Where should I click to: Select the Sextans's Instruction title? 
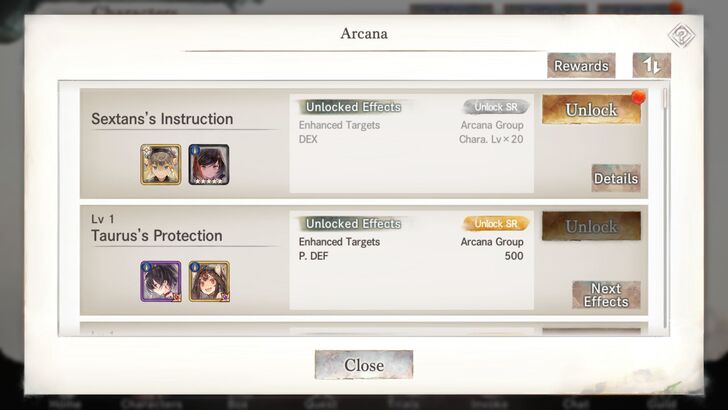[x=162, y=119]
